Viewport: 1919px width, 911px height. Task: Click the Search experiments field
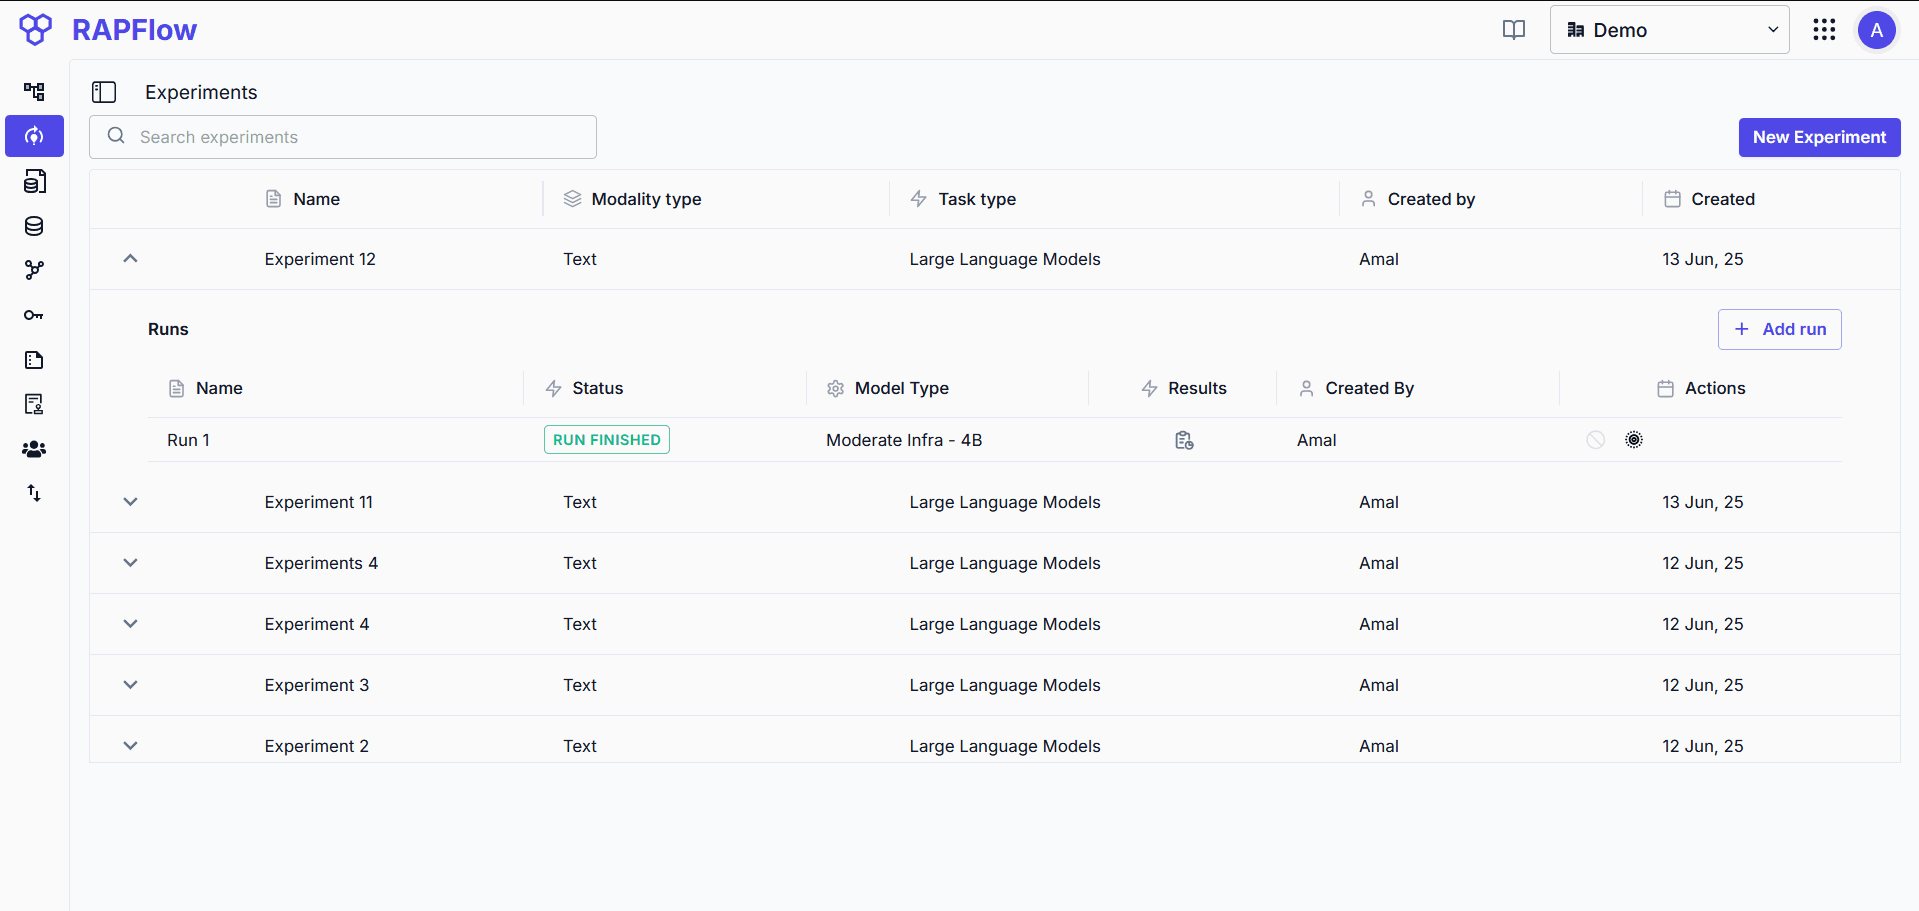pyautogui.click(x=343, y=137)
